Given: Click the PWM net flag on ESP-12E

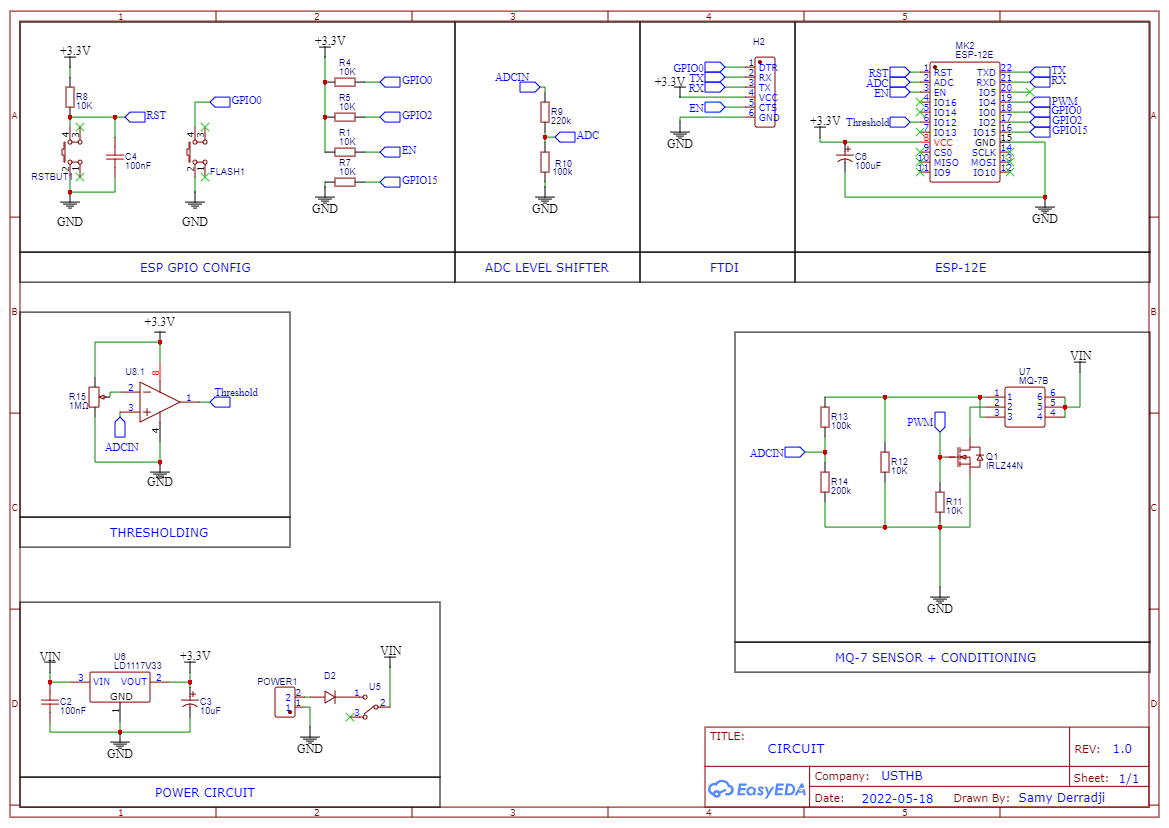Looking at the screenshot, I should [1041, 102].
